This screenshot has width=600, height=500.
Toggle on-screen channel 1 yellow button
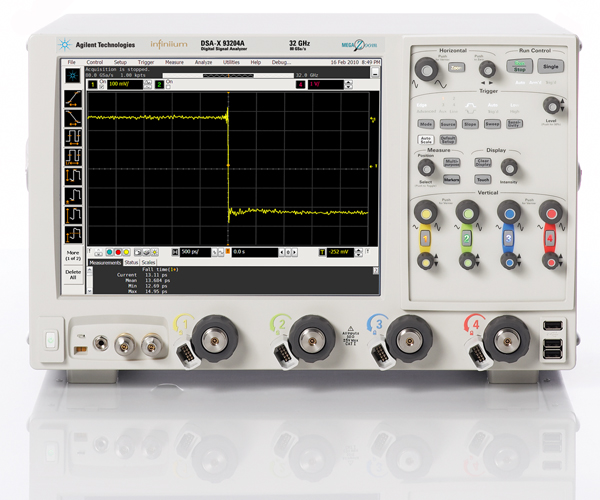[x=92, y=85]
